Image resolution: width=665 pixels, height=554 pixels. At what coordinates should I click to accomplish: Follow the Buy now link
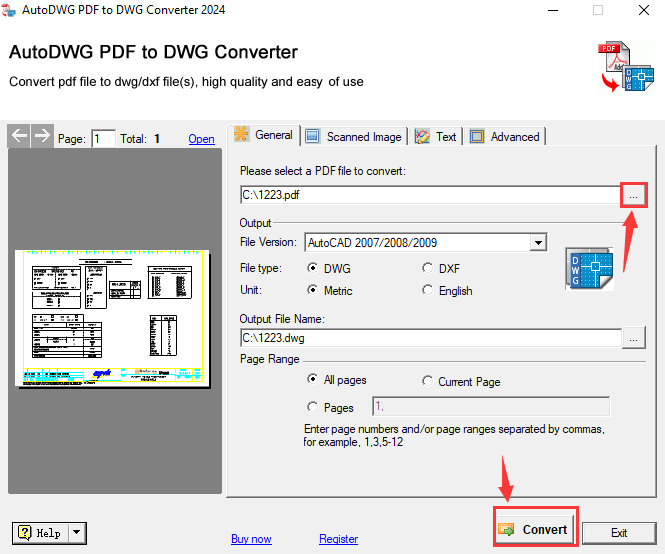pos(251,539)
